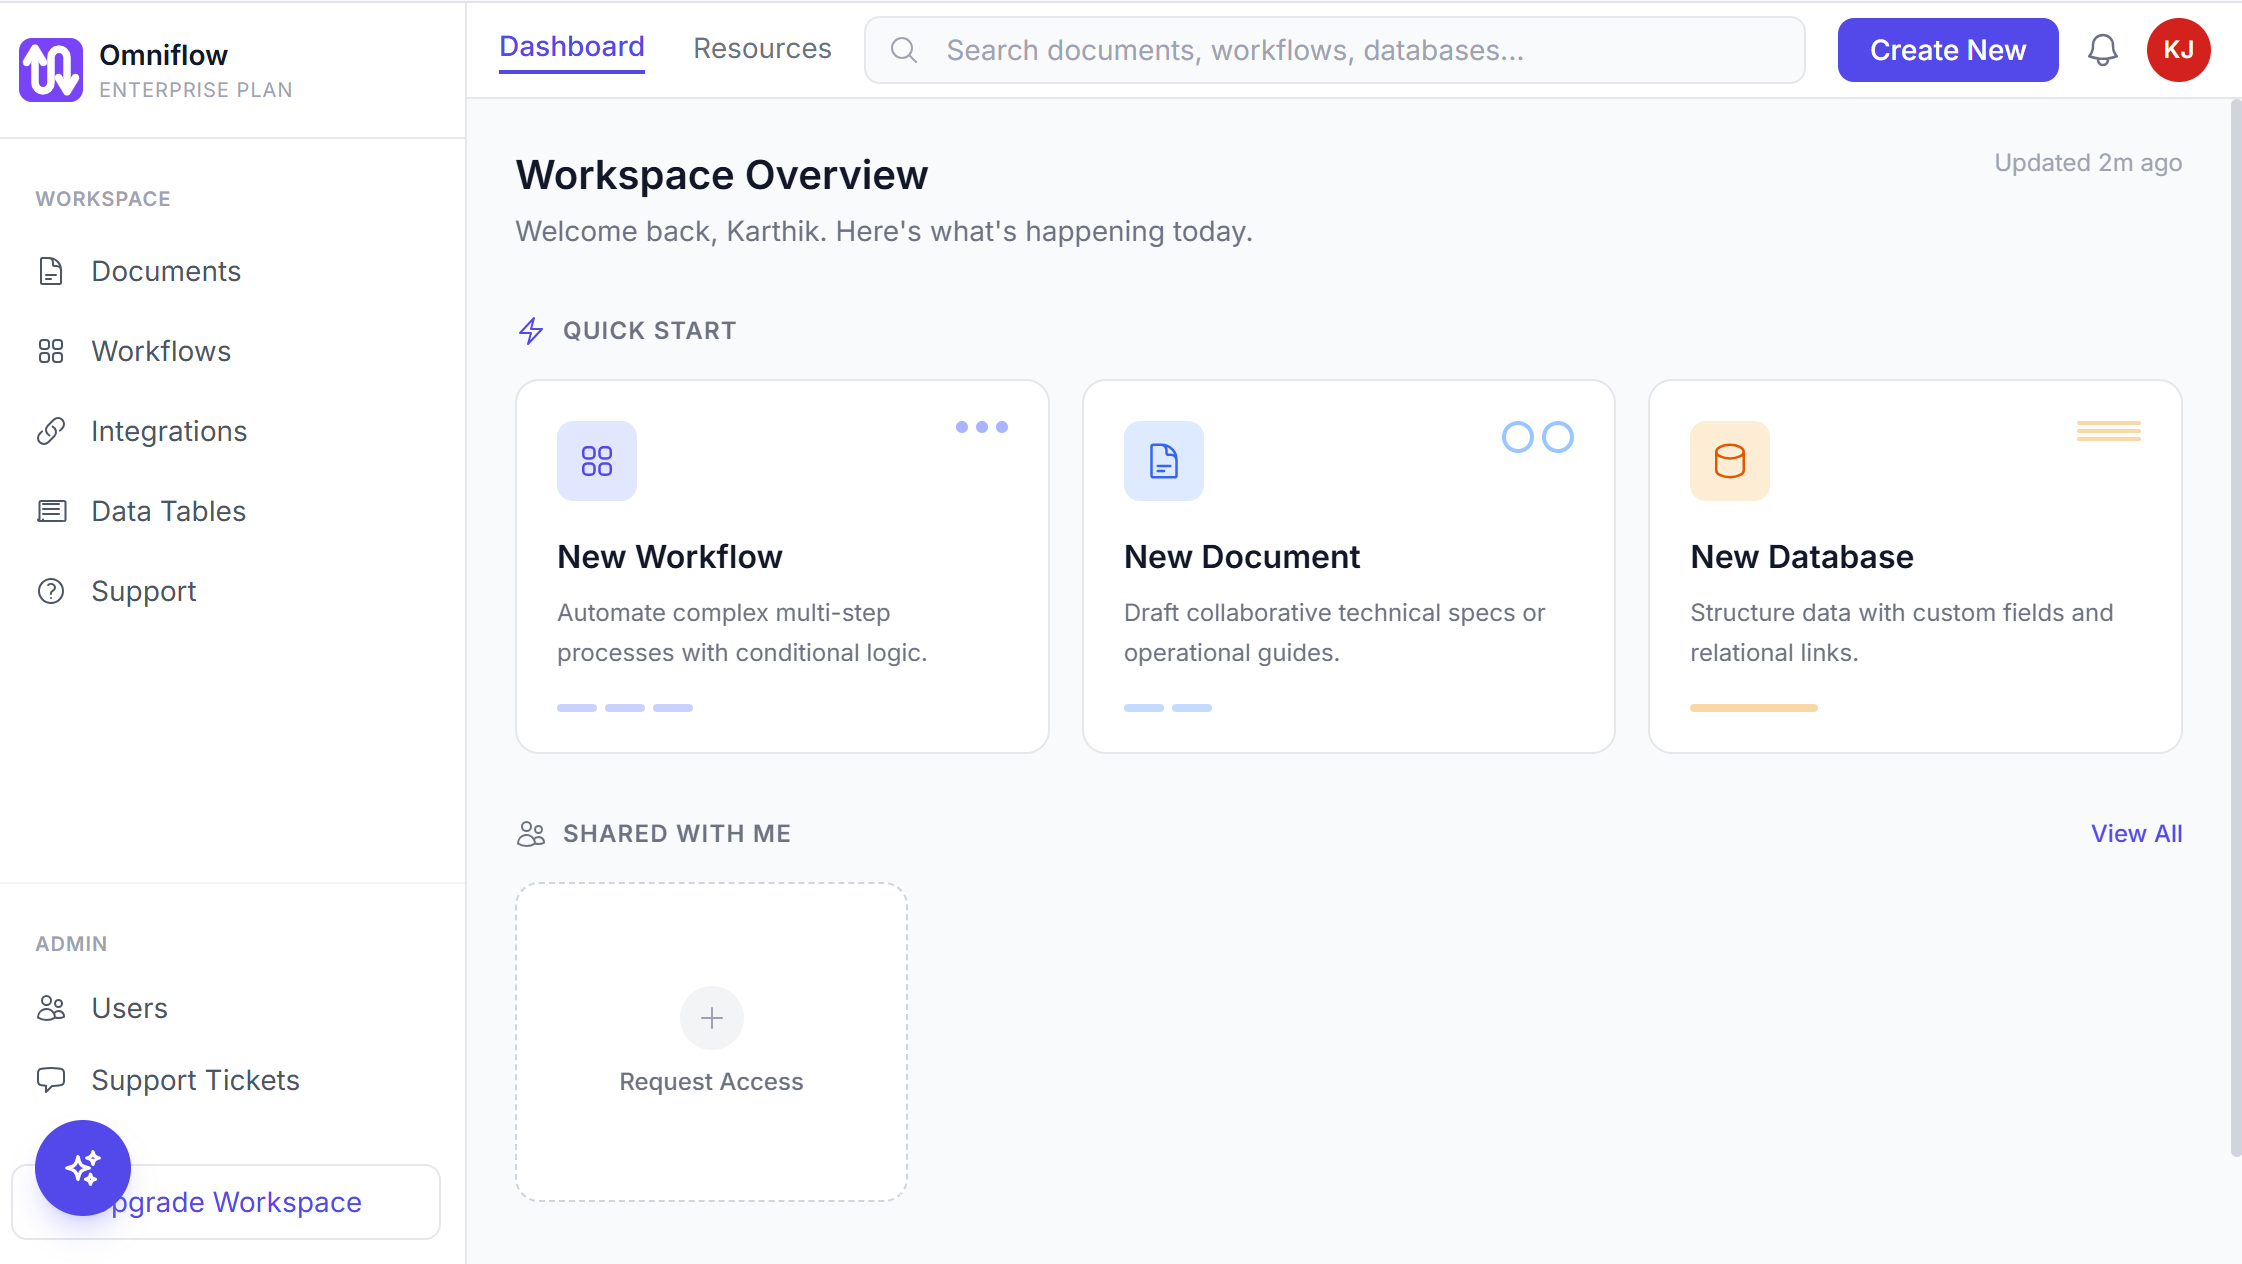The height and width of the screenshot is (1264, 2242).
Task: Click the New Database orange progress bar
Action: (1754, 708)
